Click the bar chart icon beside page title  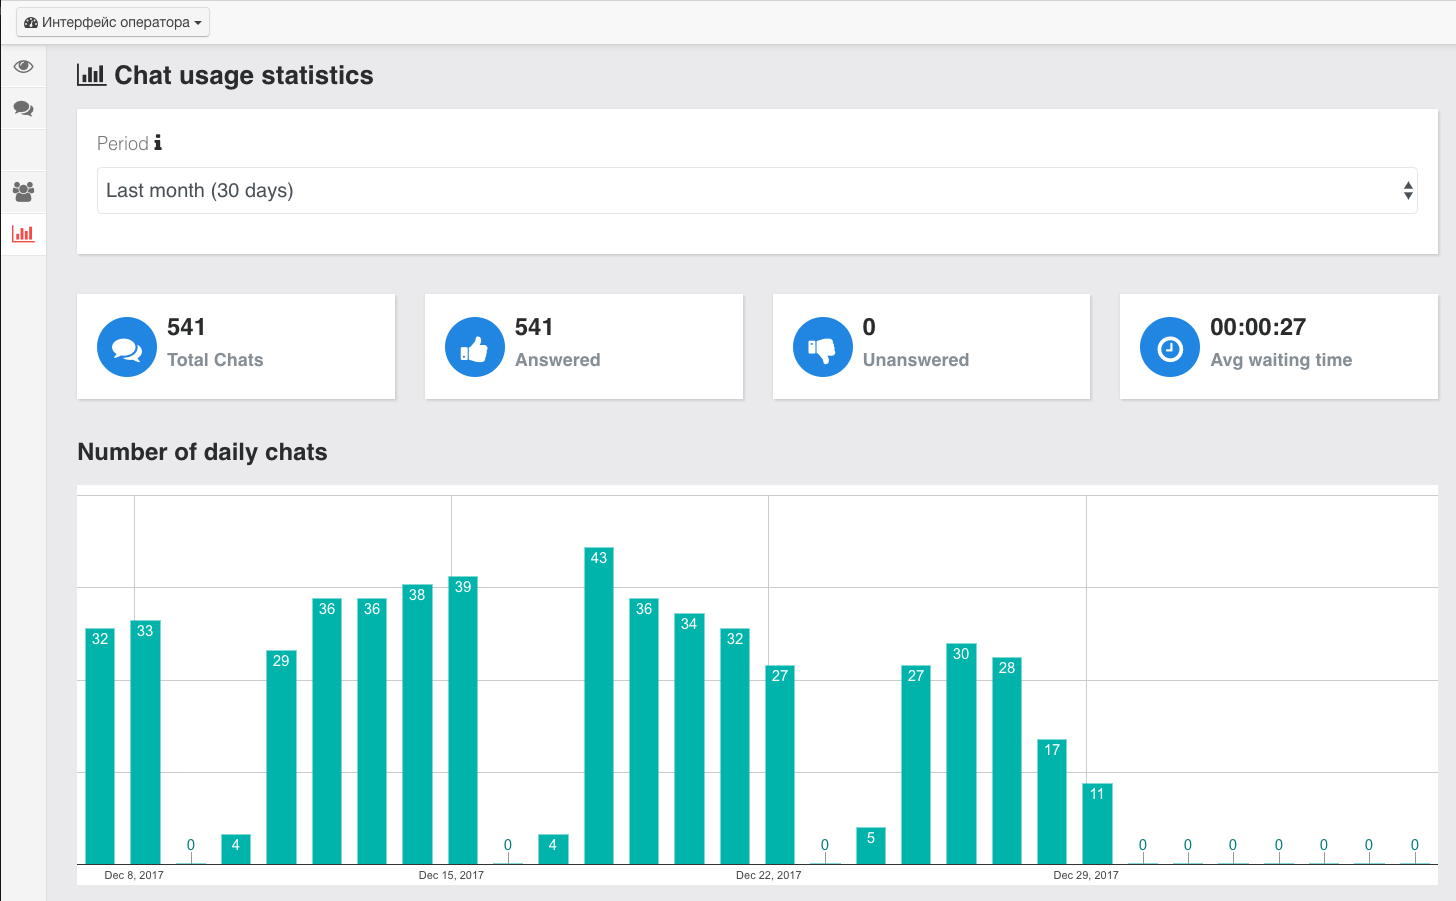tap(91, 75)
